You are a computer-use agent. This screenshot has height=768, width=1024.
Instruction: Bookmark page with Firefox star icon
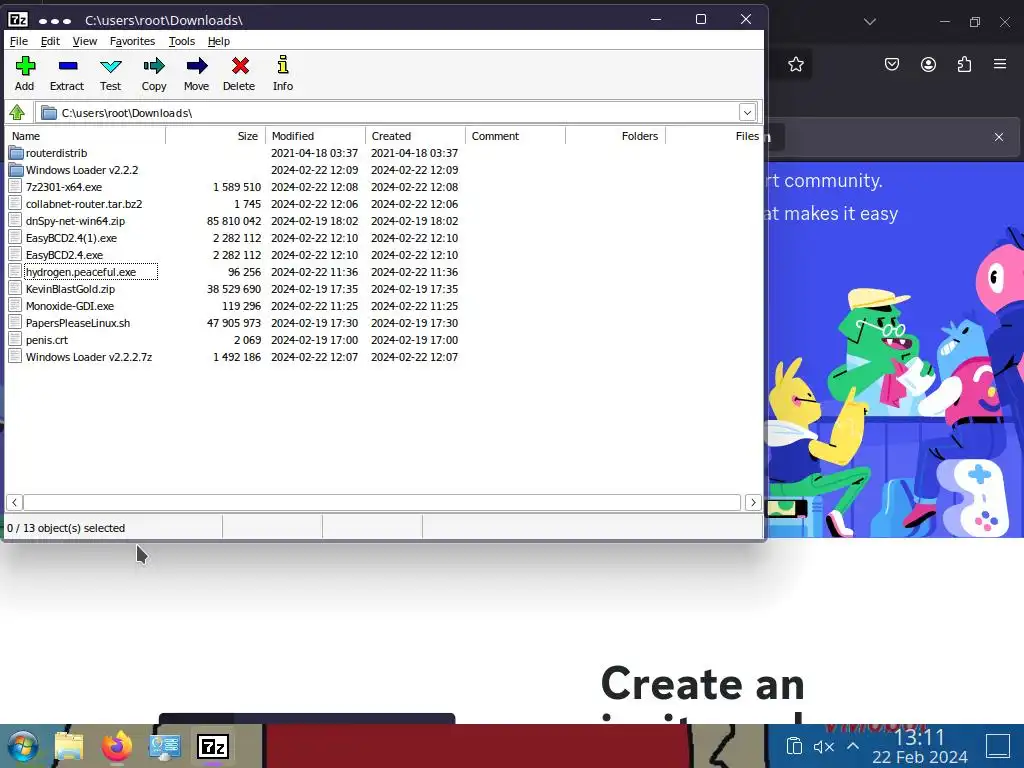click(795, 65)
